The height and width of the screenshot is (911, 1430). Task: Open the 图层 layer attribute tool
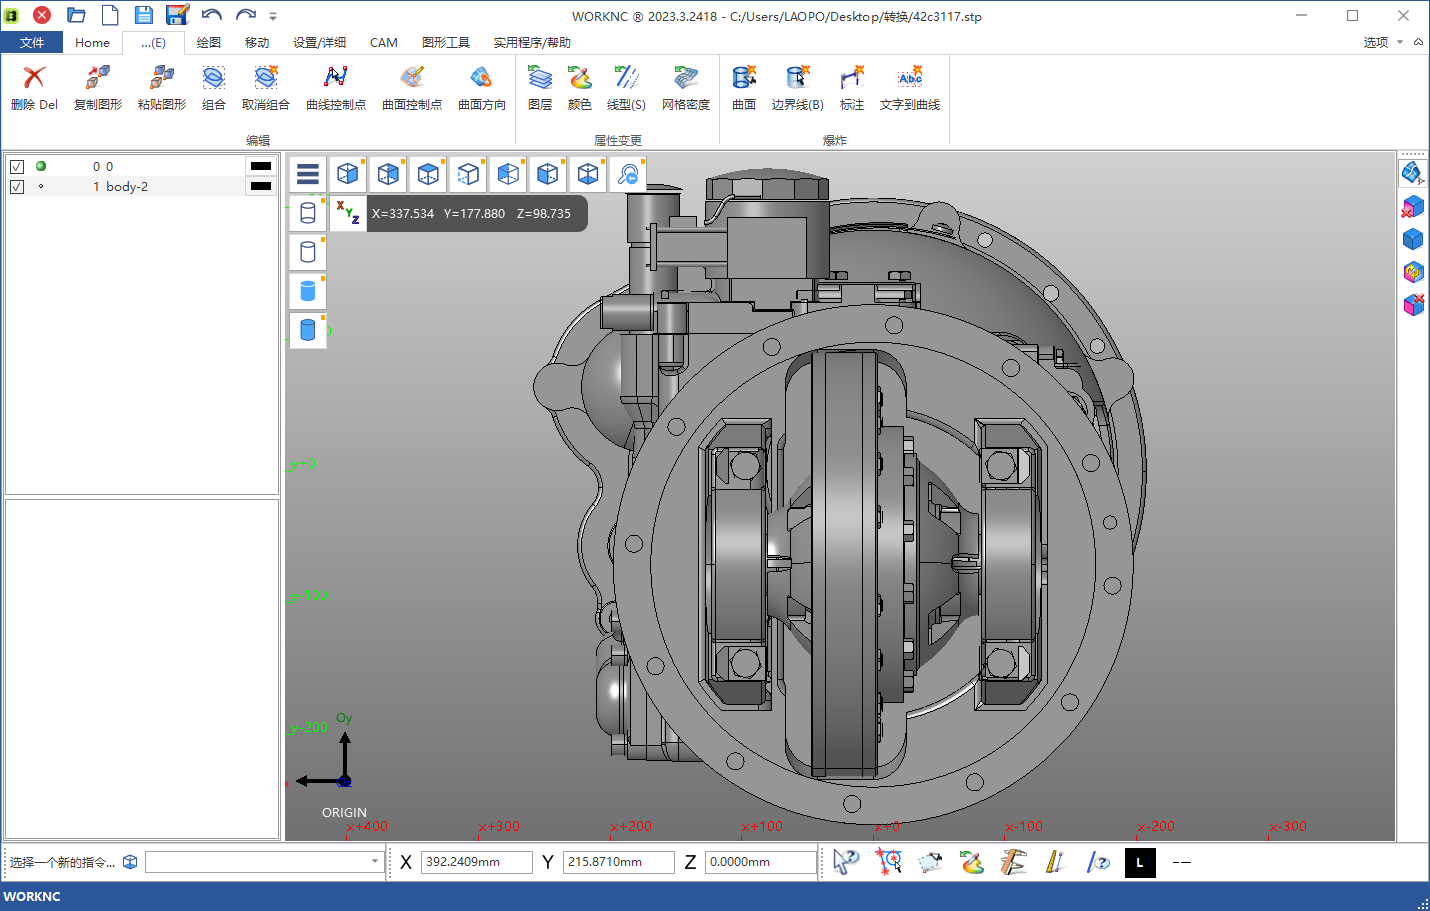click(540, 87)
